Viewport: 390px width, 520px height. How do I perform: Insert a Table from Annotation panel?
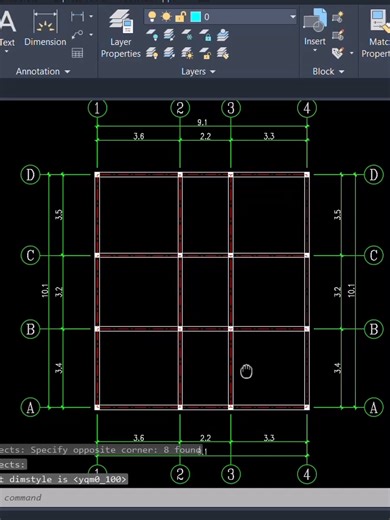click(77, 53)
